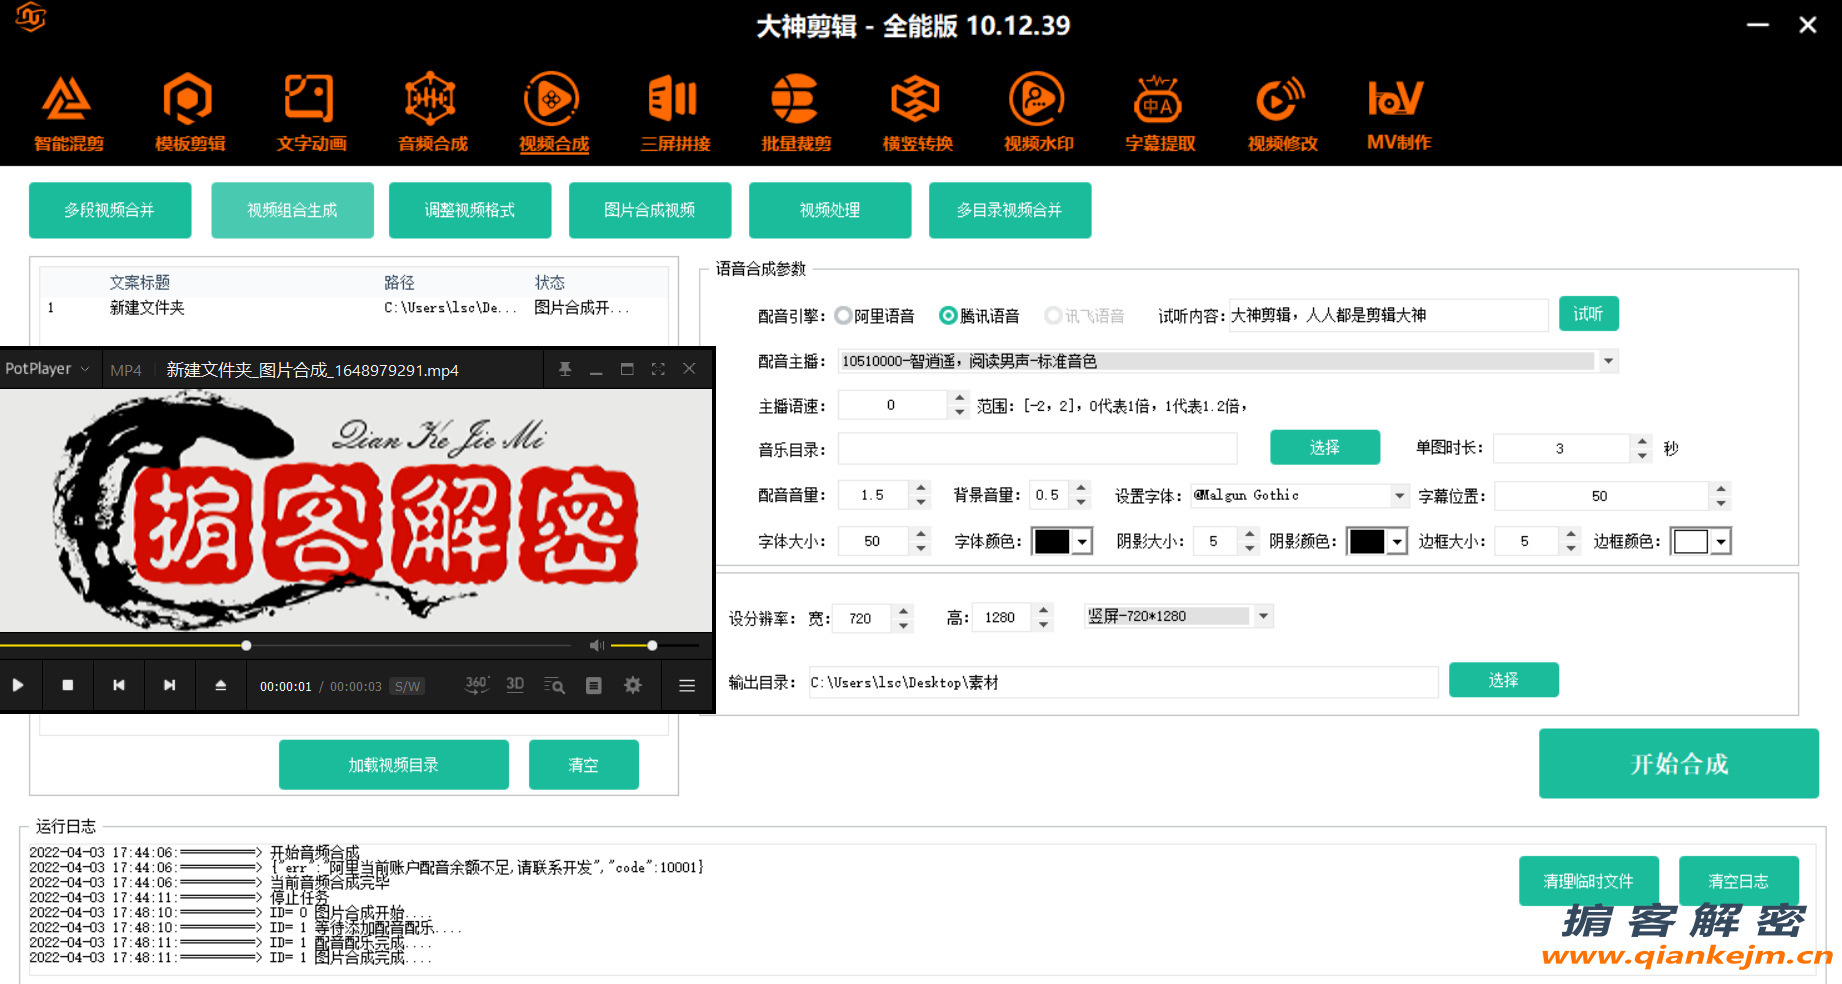Click the 开始合成 button

(1678, 764)
